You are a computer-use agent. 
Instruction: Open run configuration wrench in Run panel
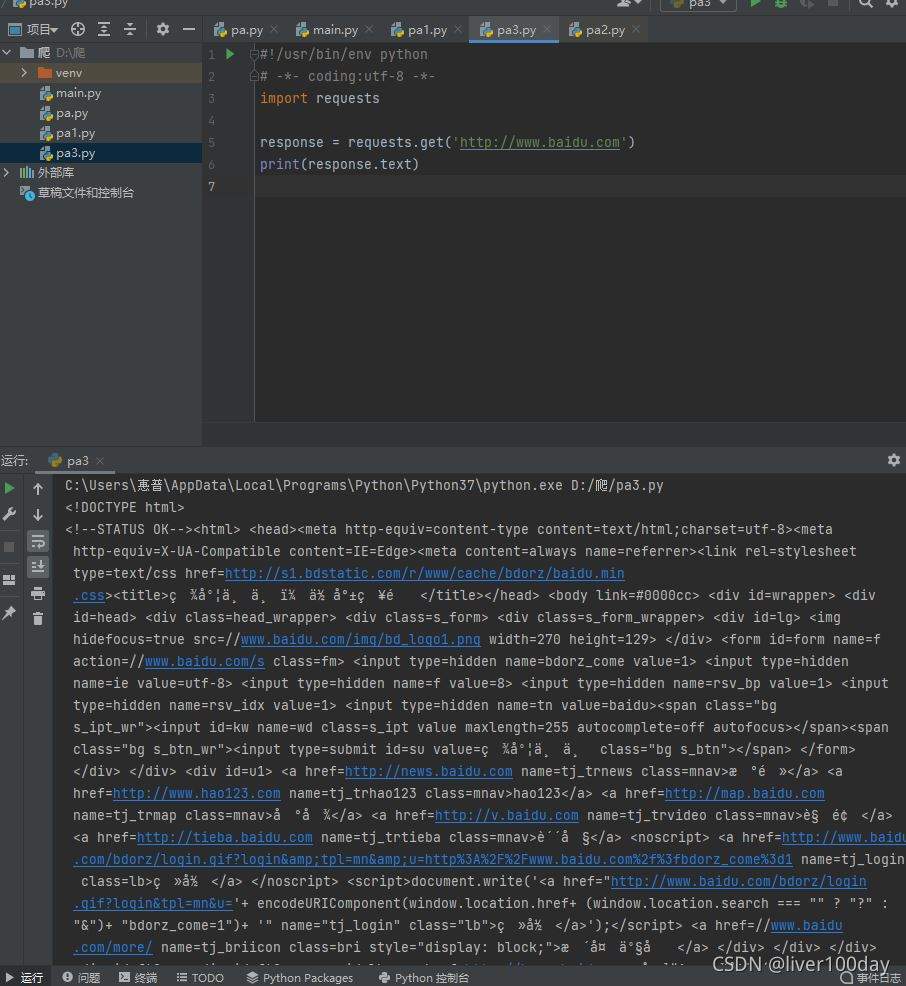[x=9, y=515]
